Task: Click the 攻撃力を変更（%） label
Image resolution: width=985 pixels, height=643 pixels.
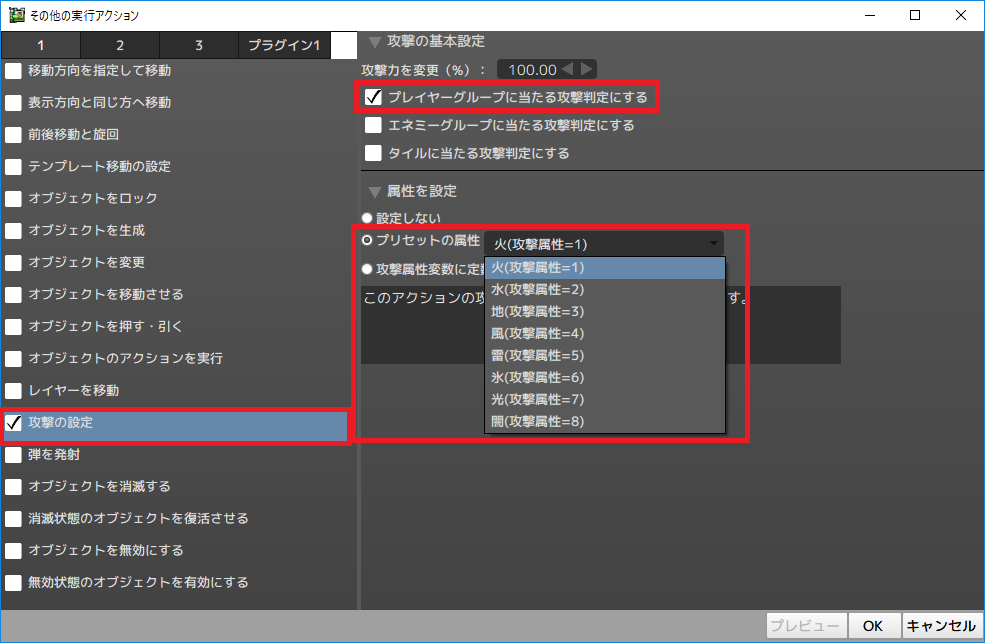Action: pos(423,70)
